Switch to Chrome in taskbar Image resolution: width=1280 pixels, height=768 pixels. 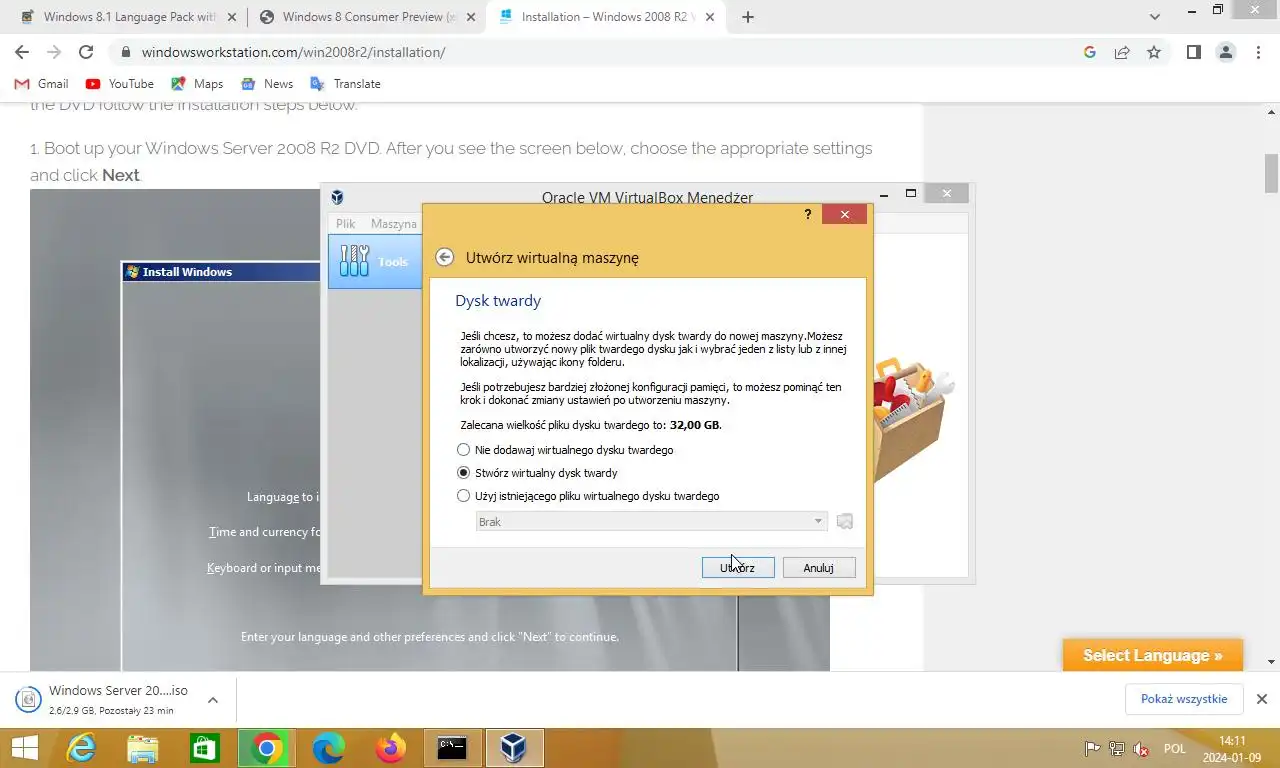click(267, 748)
